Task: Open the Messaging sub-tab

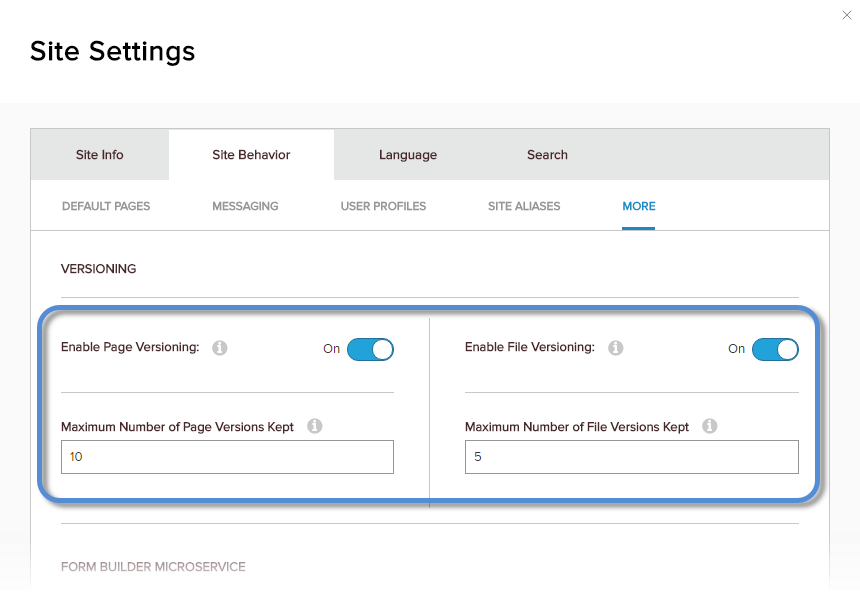Action: click(x=245, y=206)
